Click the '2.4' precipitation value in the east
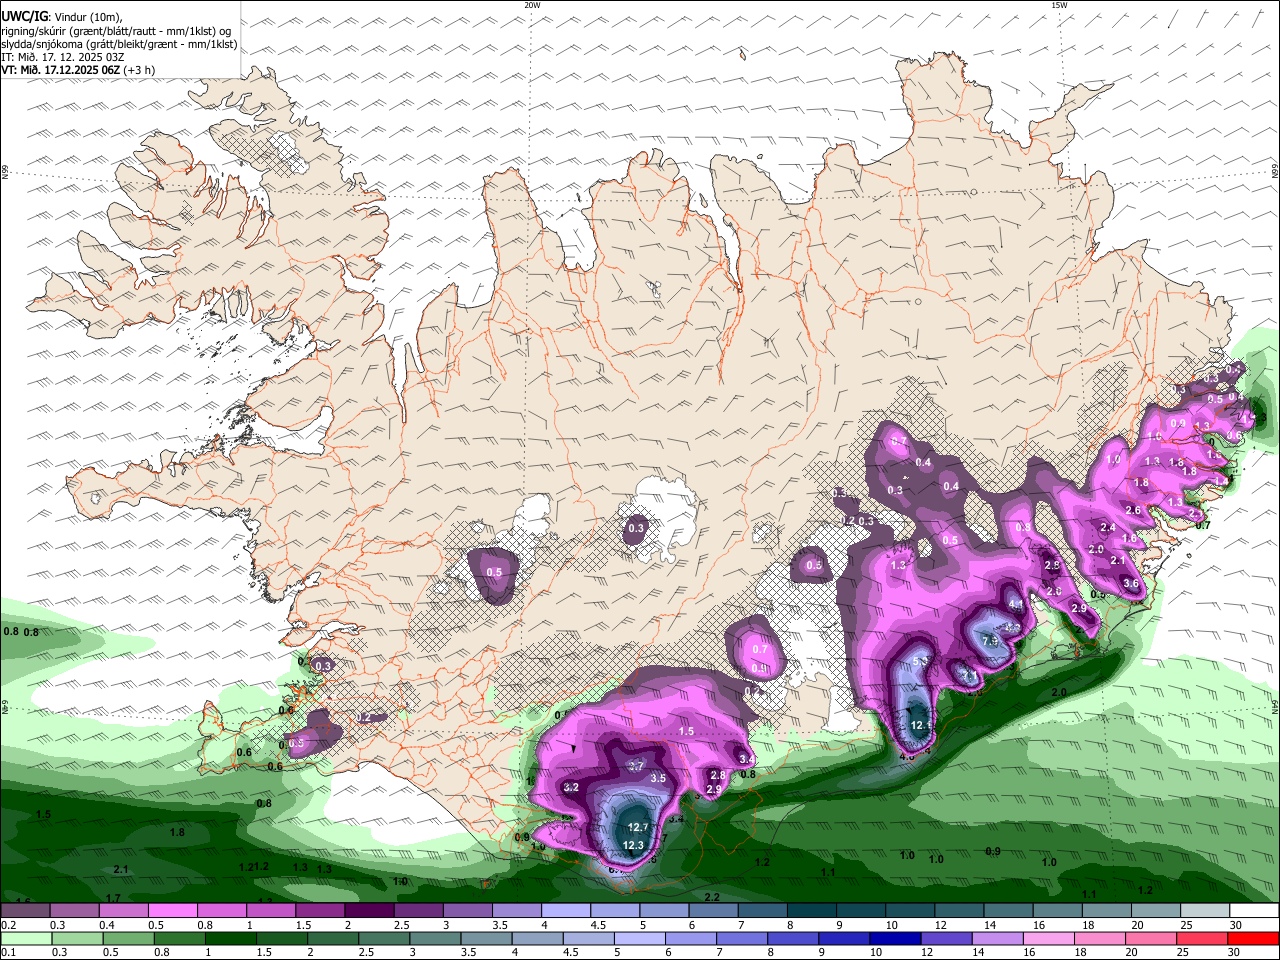 point(1108,528)
